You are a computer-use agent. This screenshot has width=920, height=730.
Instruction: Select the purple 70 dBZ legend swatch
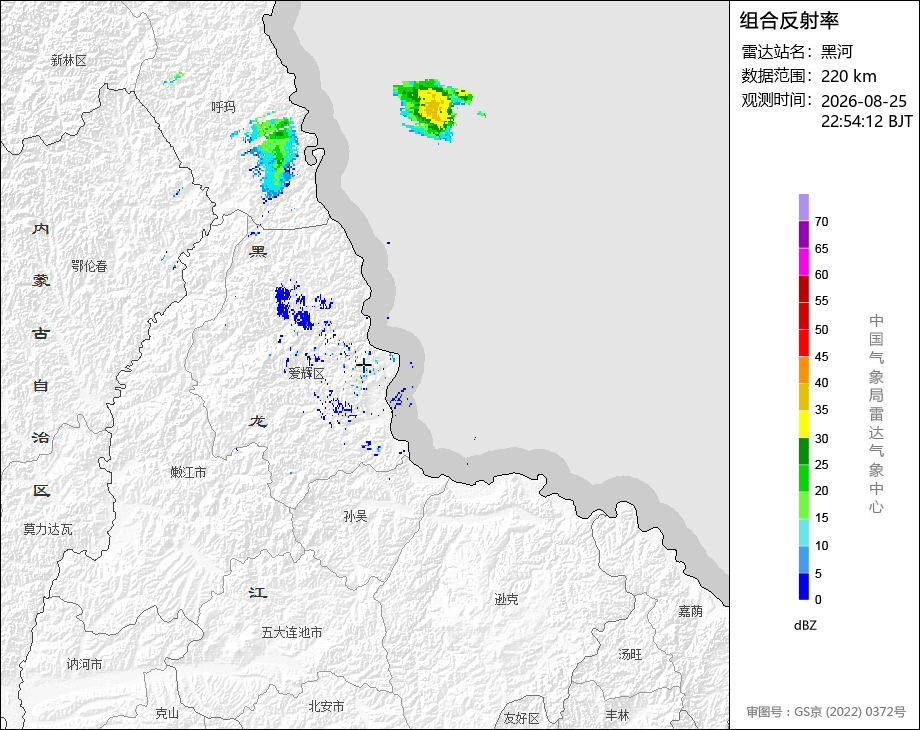click(804, 207)
